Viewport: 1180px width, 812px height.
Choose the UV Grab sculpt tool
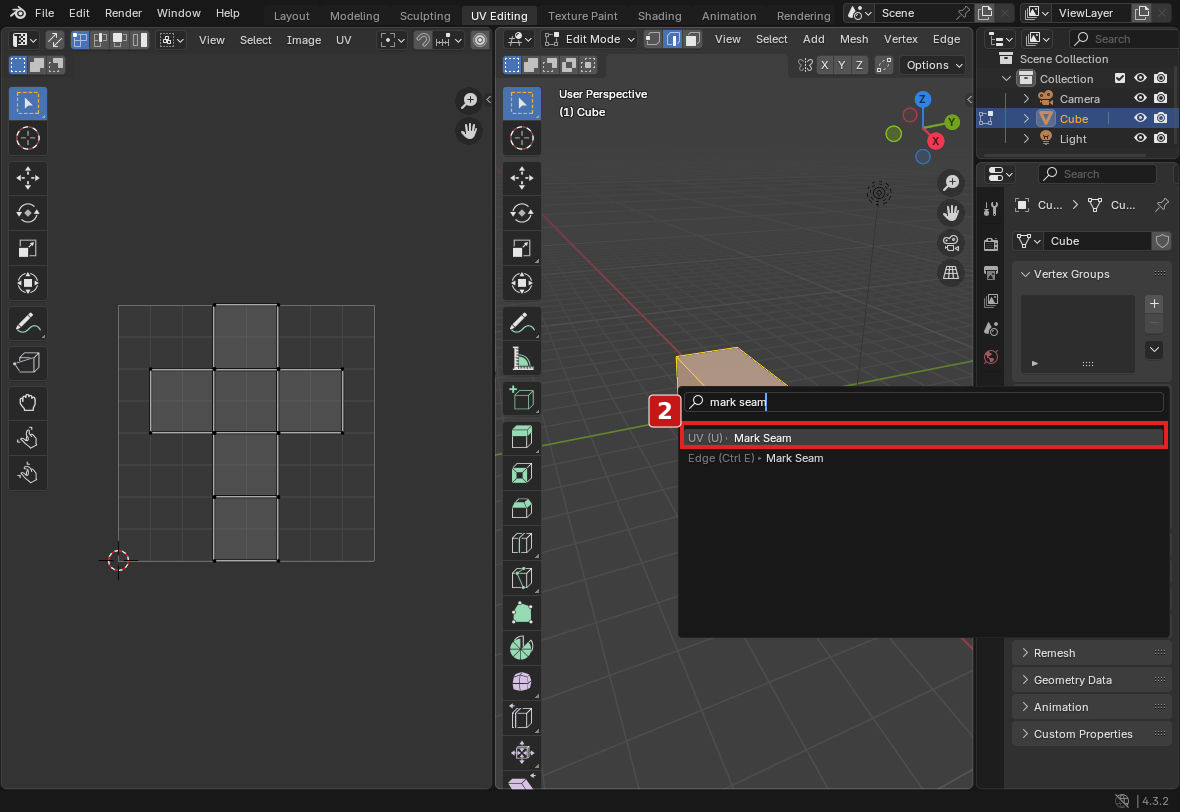28,403
